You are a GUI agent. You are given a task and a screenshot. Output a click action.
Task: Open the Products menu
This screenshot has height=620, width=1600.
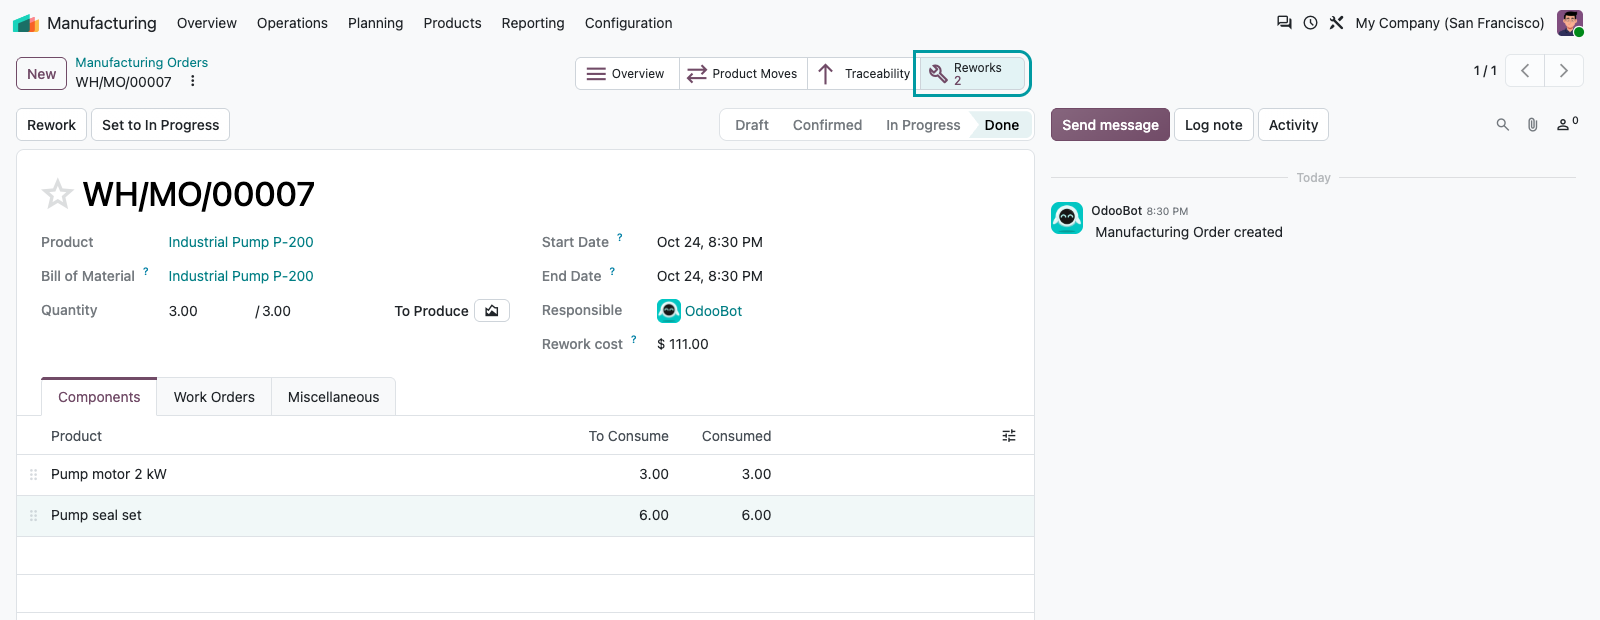[x=452, y=23]
